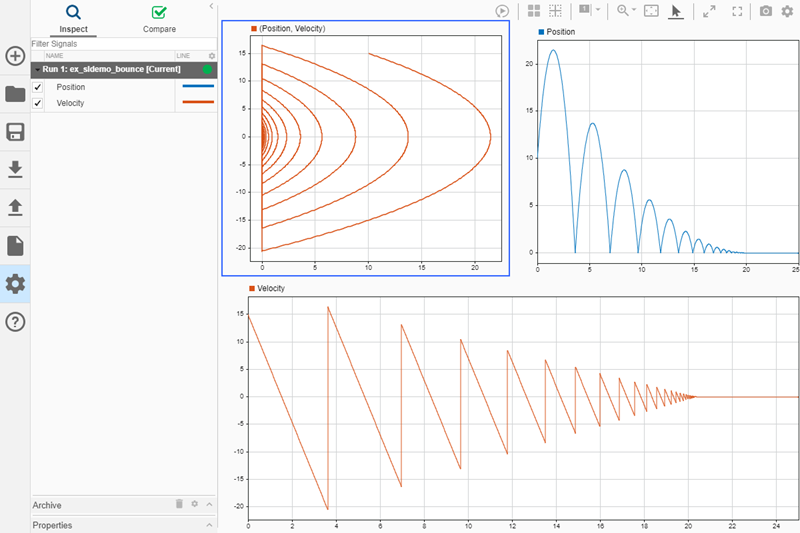Click the diagonal expand arrows icon
The width and height of the screenshot is (800, 533).
click(x=709, y=11)
